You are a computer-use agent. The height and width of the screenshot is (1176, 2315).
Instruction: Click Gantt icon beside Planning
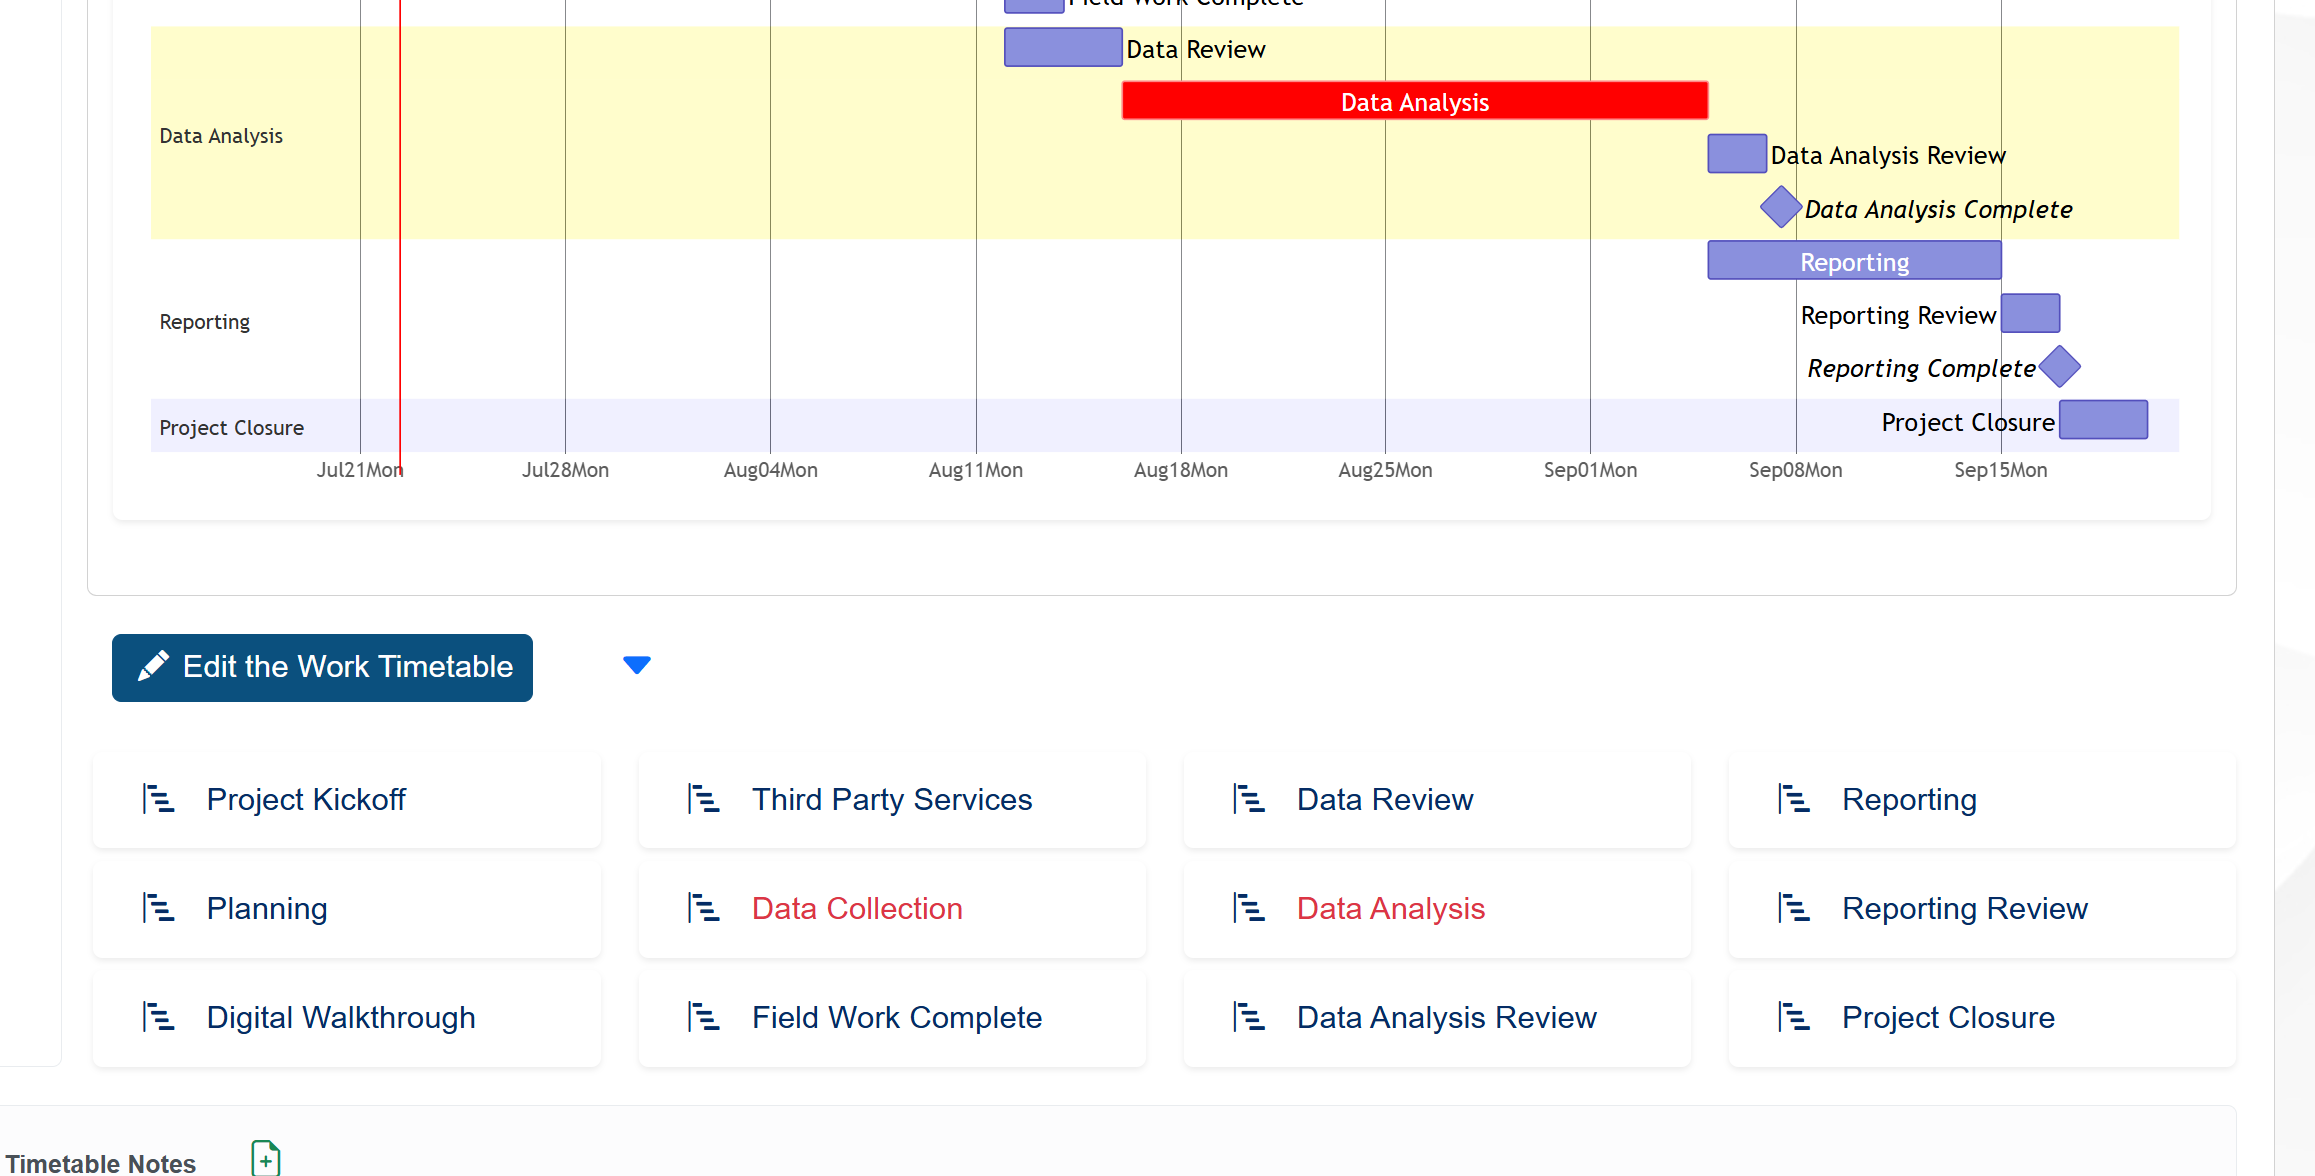(x=158, y=908)
